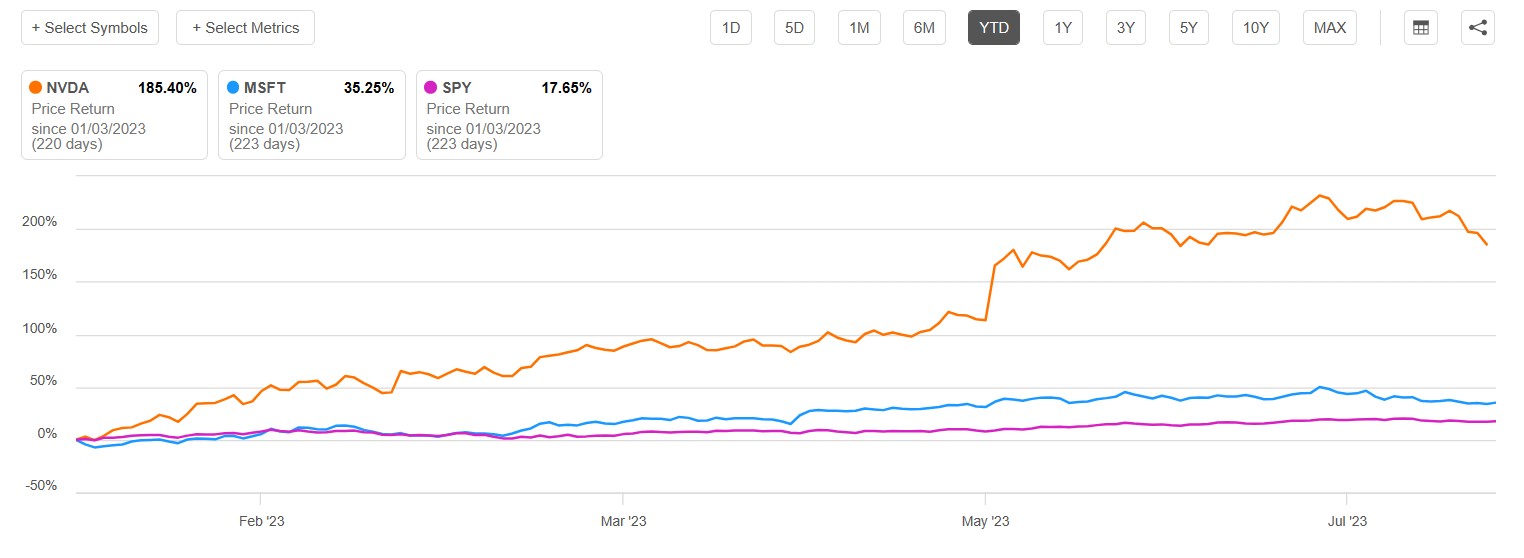Open the Select Metrics dropdown

click(x=245, y=28)
